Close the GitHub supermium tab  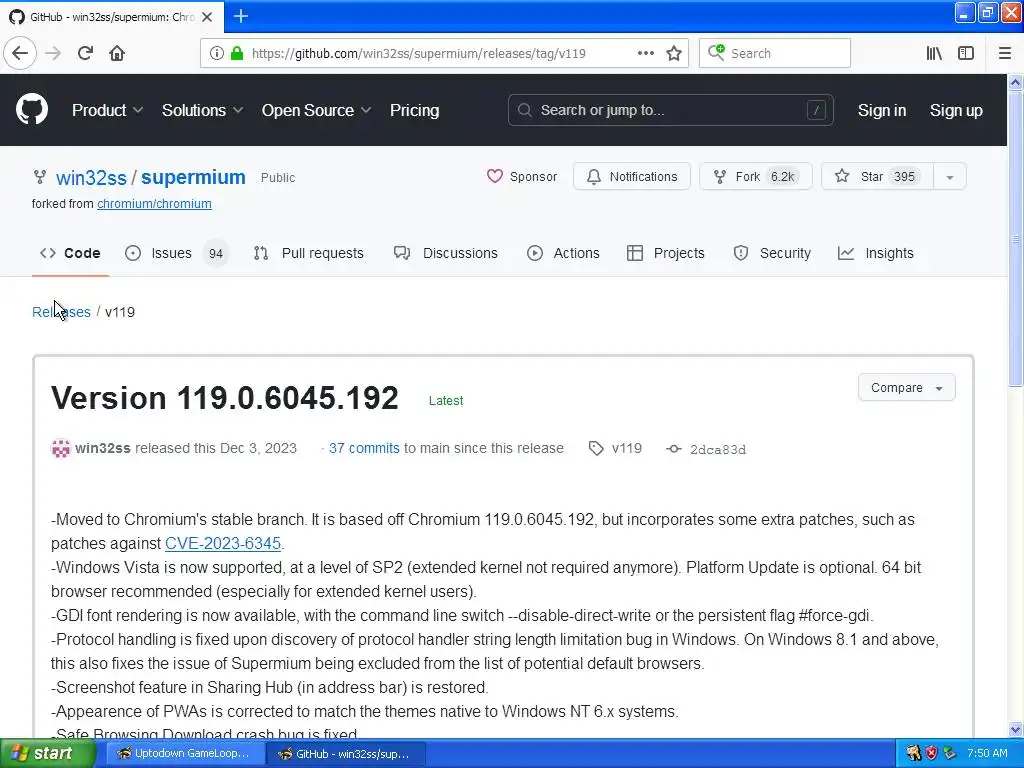(207, 16)
